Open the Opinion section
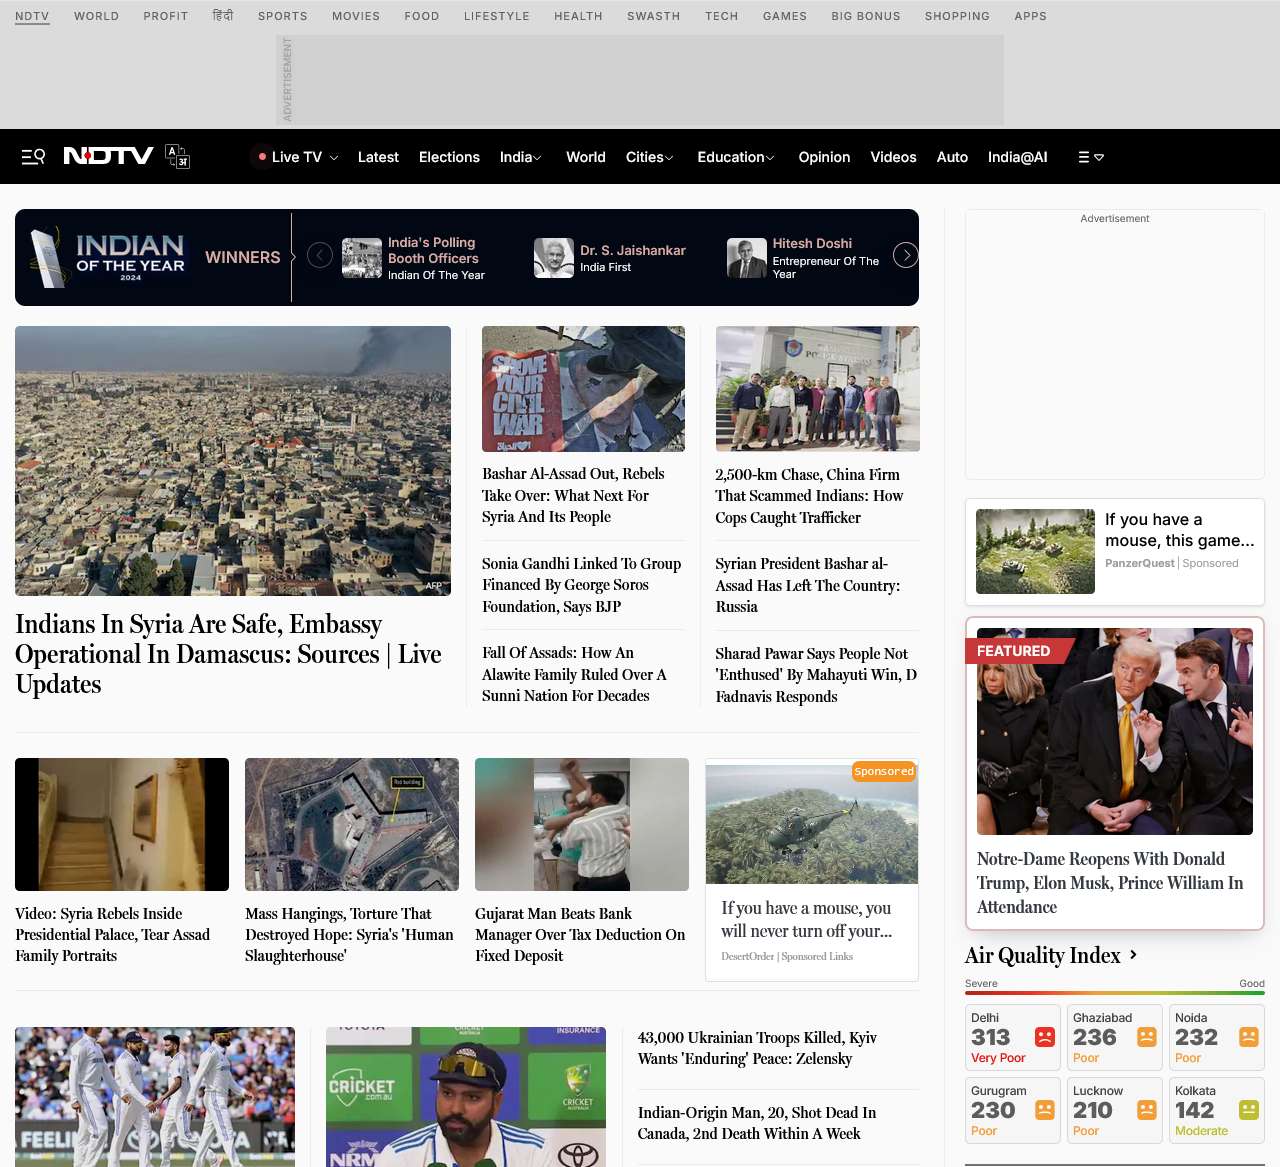This screenshot has height=1167, width=1280. pyautogui.click(x=824, y=157)
